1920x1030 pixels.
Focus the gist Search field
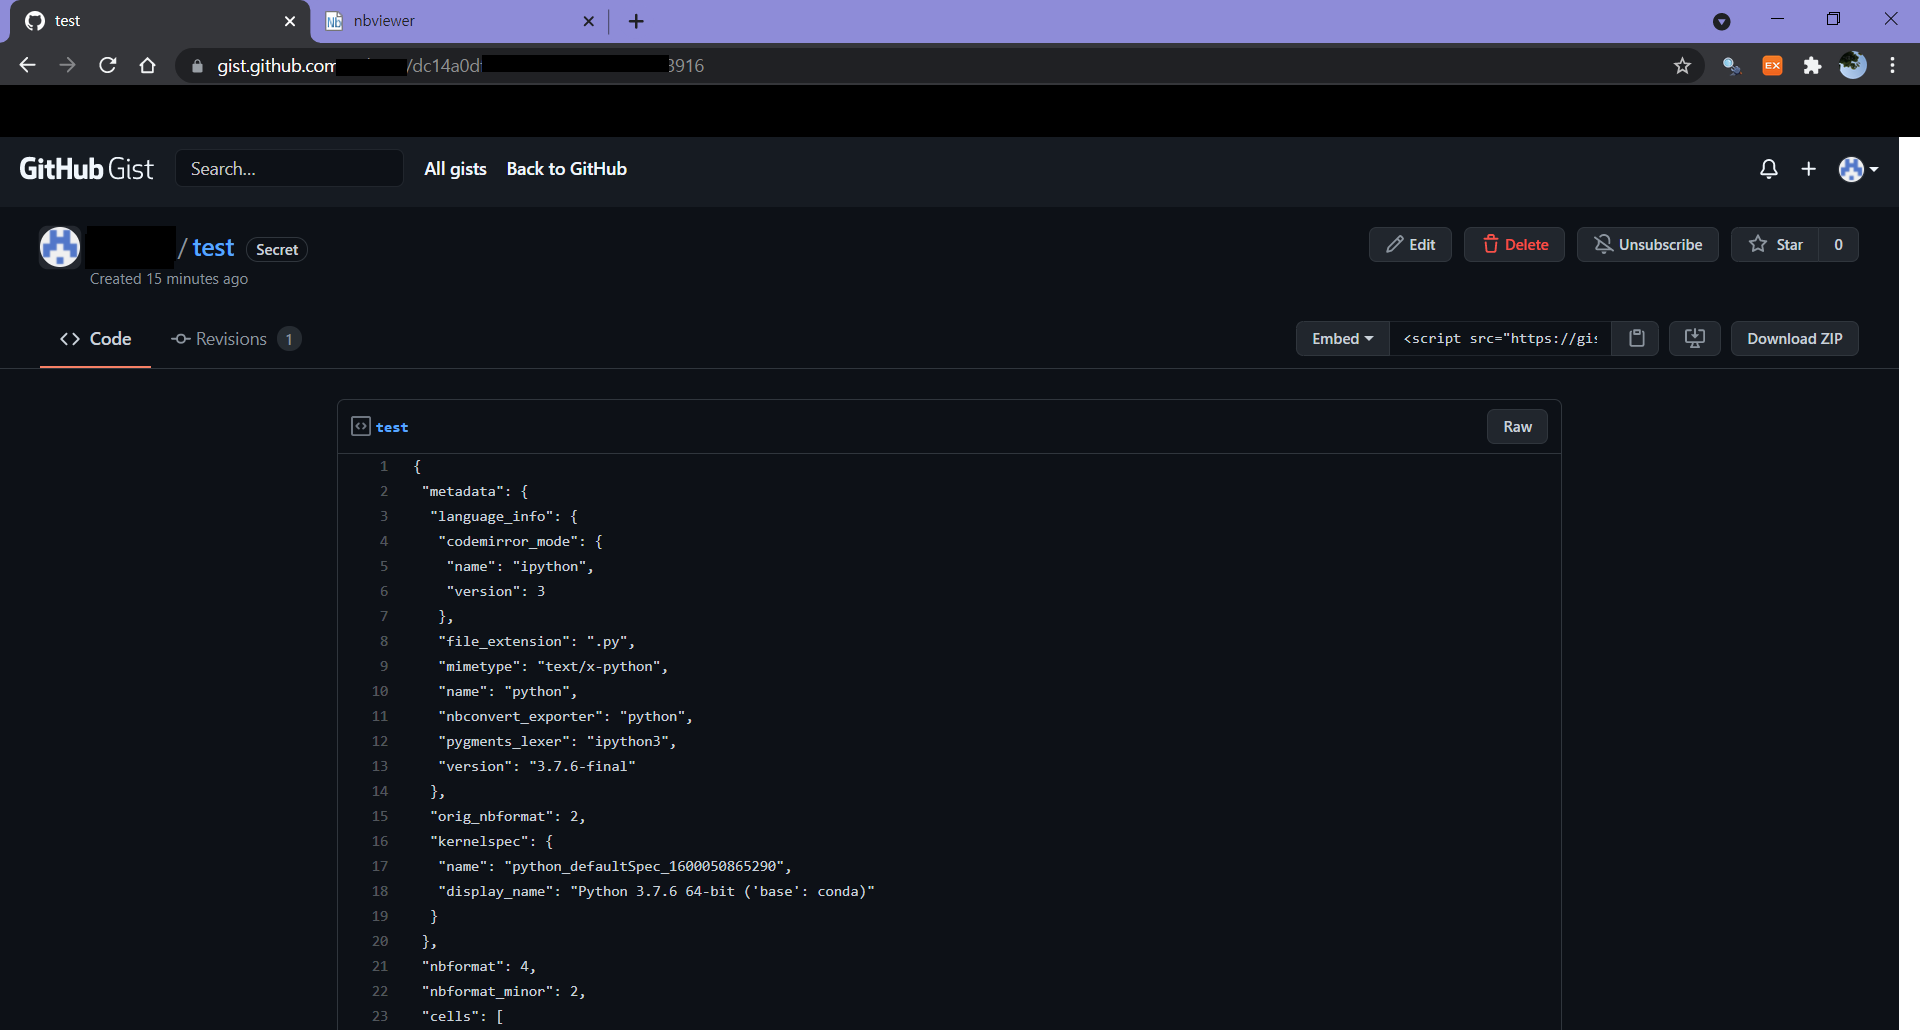290,169
